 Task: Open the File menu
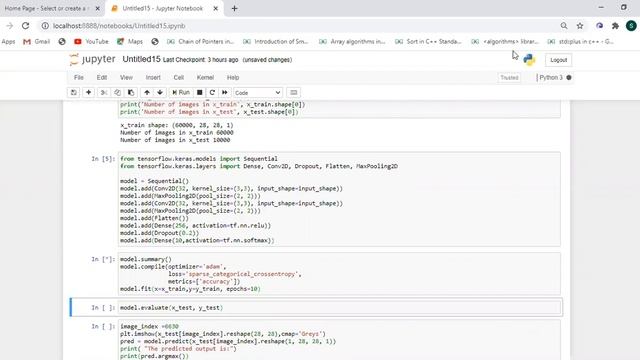coord(79,78)
